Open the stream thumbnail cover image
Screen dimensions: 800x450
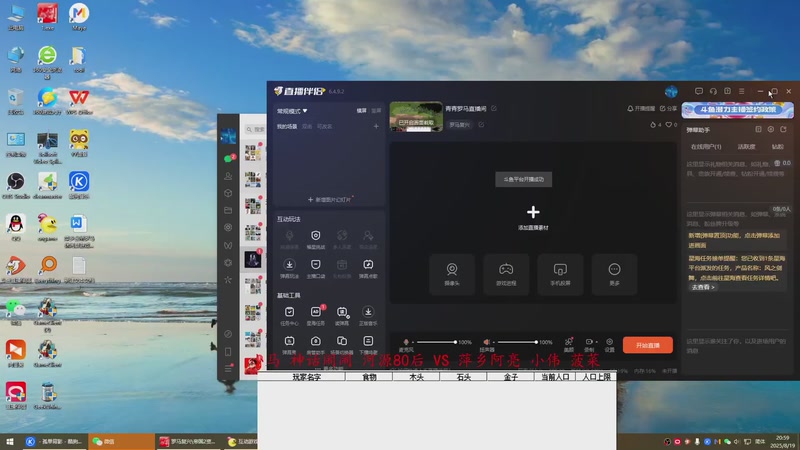[x=416, y=117]
